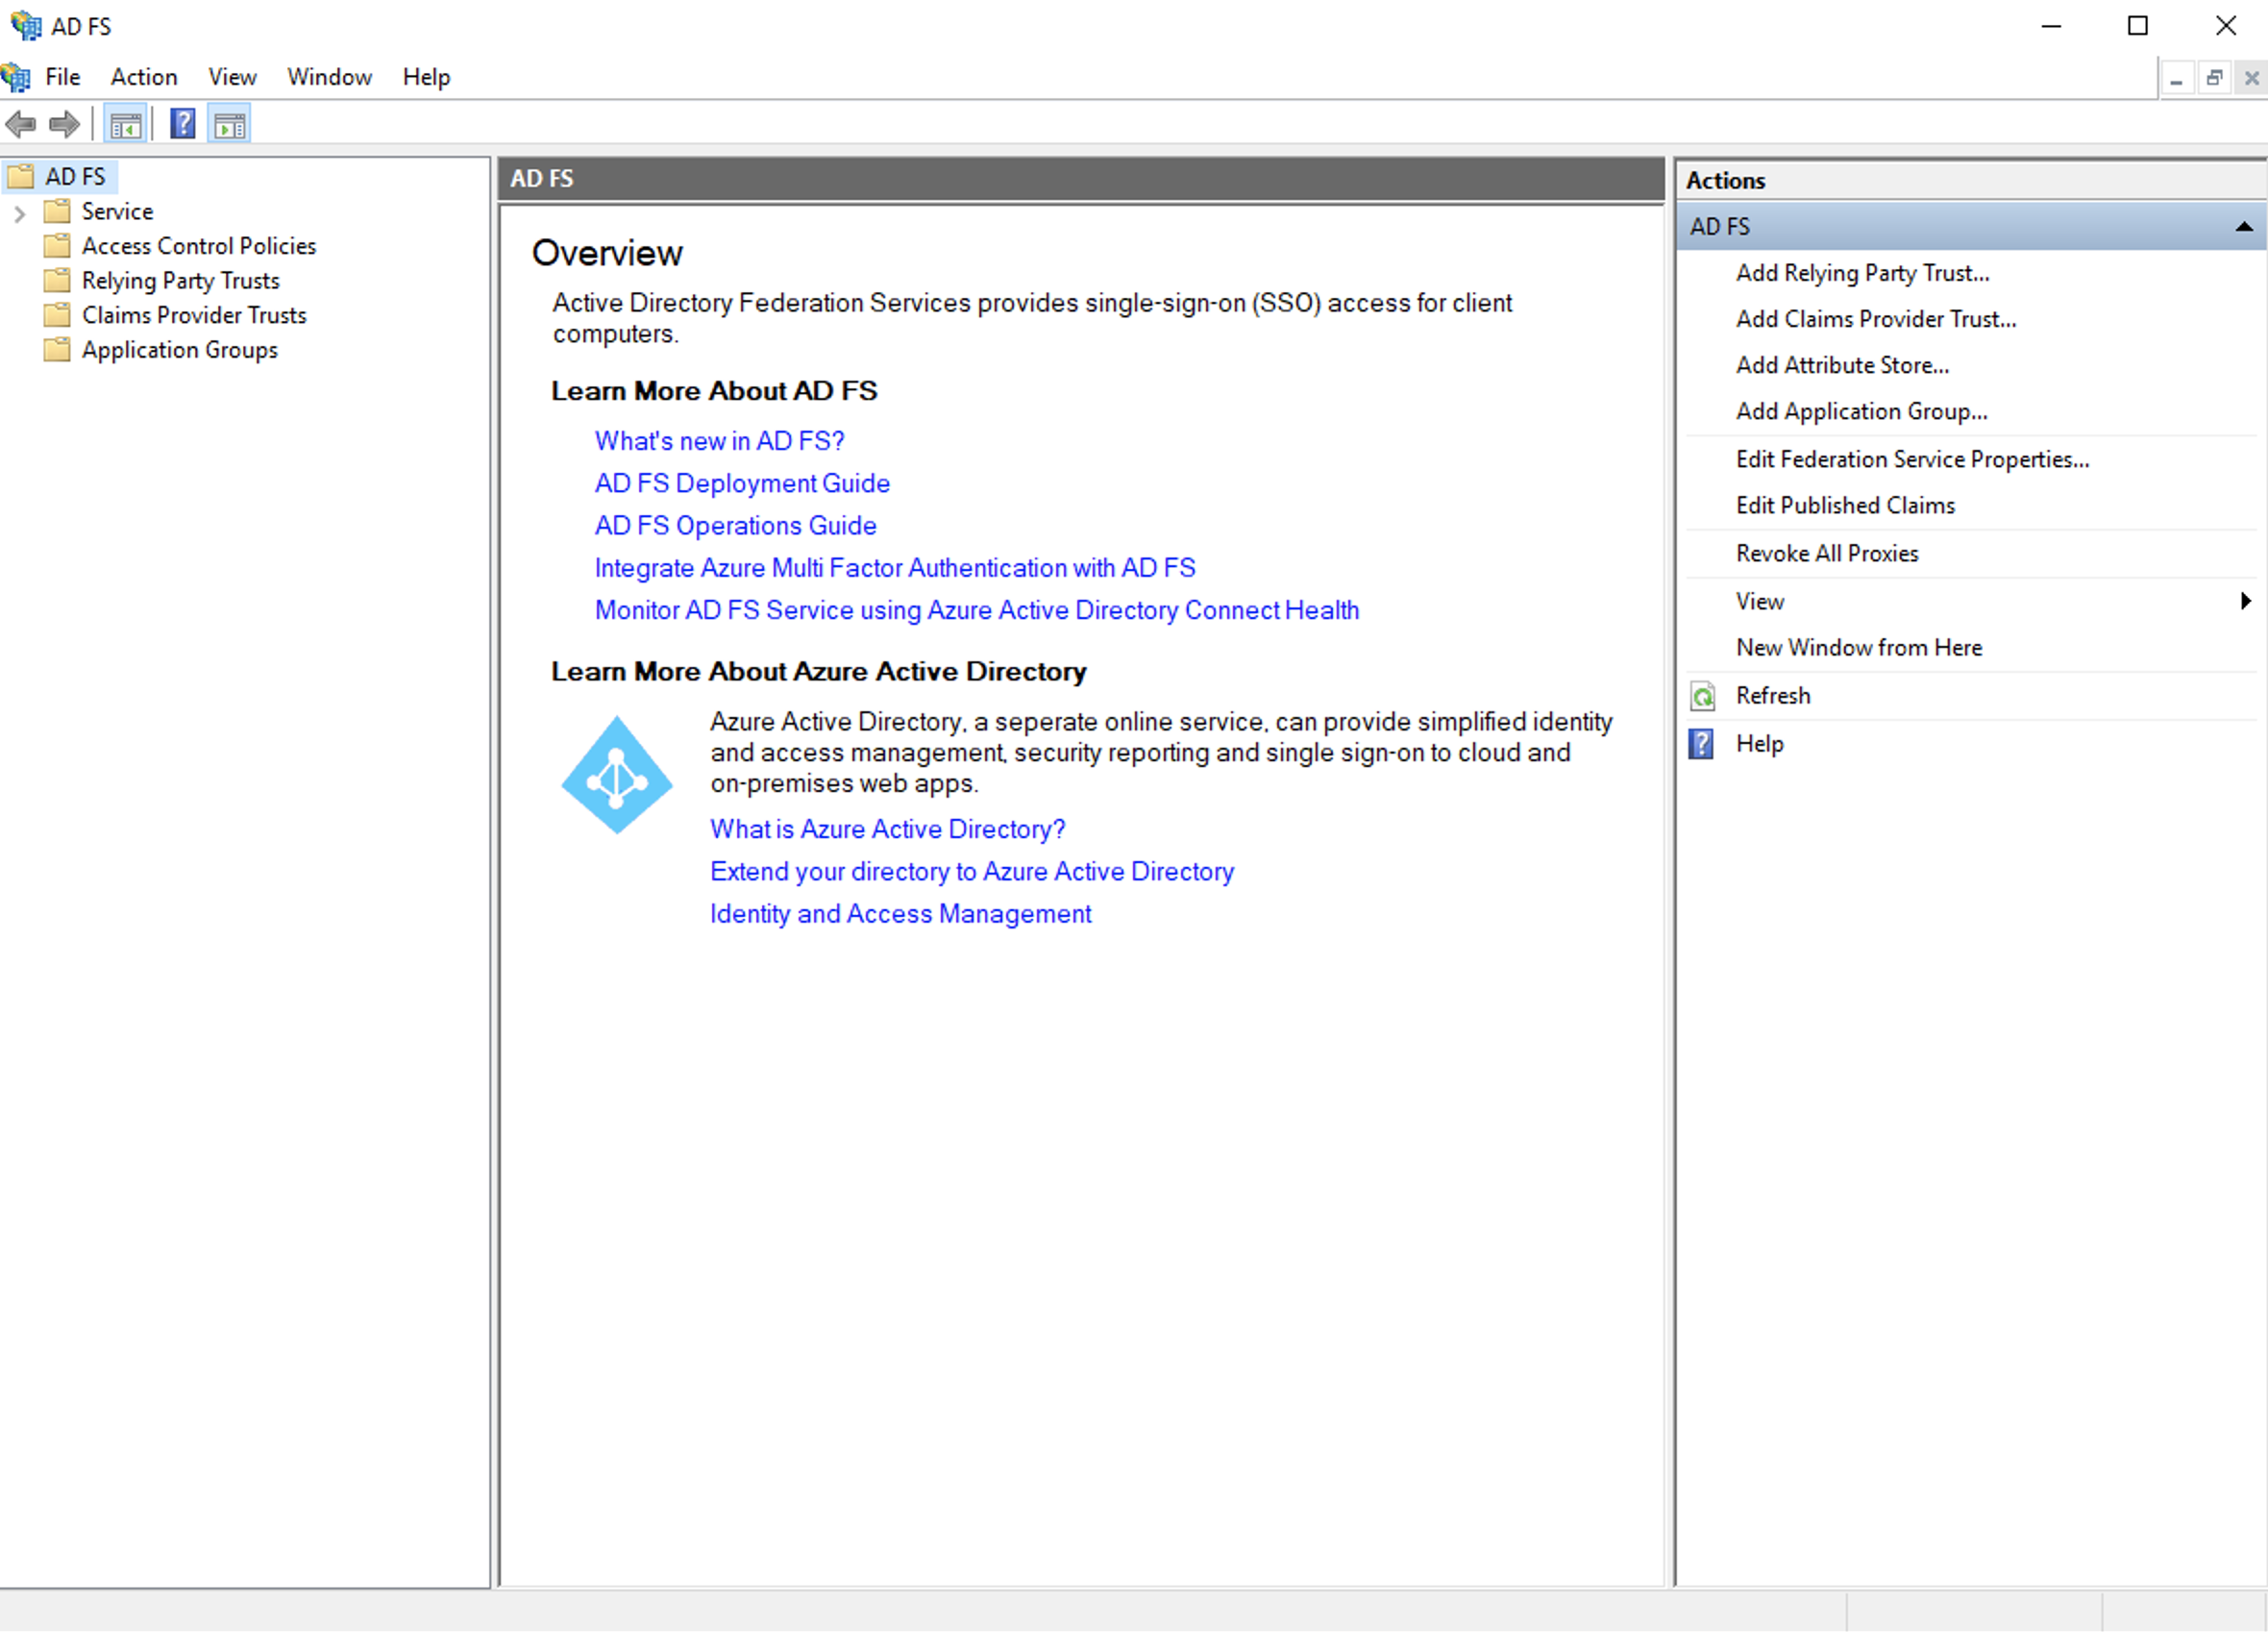
Task: Click Learn More About AD FS heading
Action: pos(714,391)
